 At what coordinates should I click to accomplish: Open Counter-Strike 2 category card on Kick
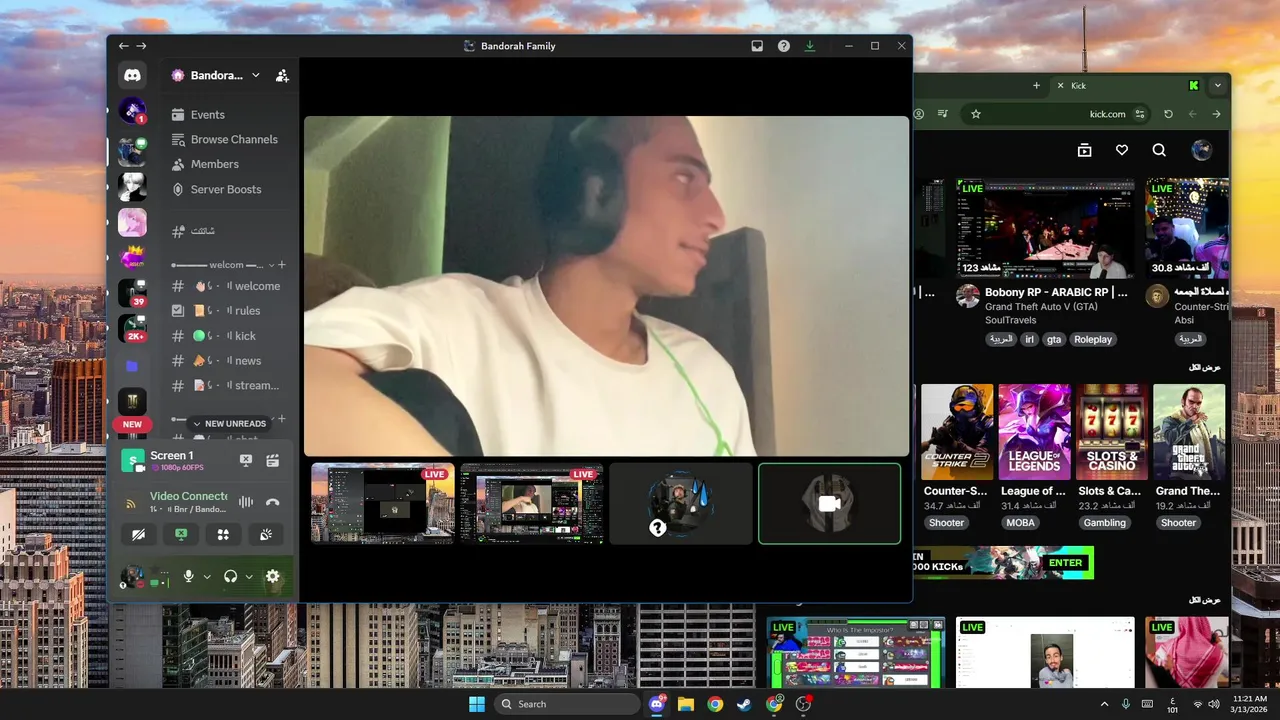click(957, 432)
